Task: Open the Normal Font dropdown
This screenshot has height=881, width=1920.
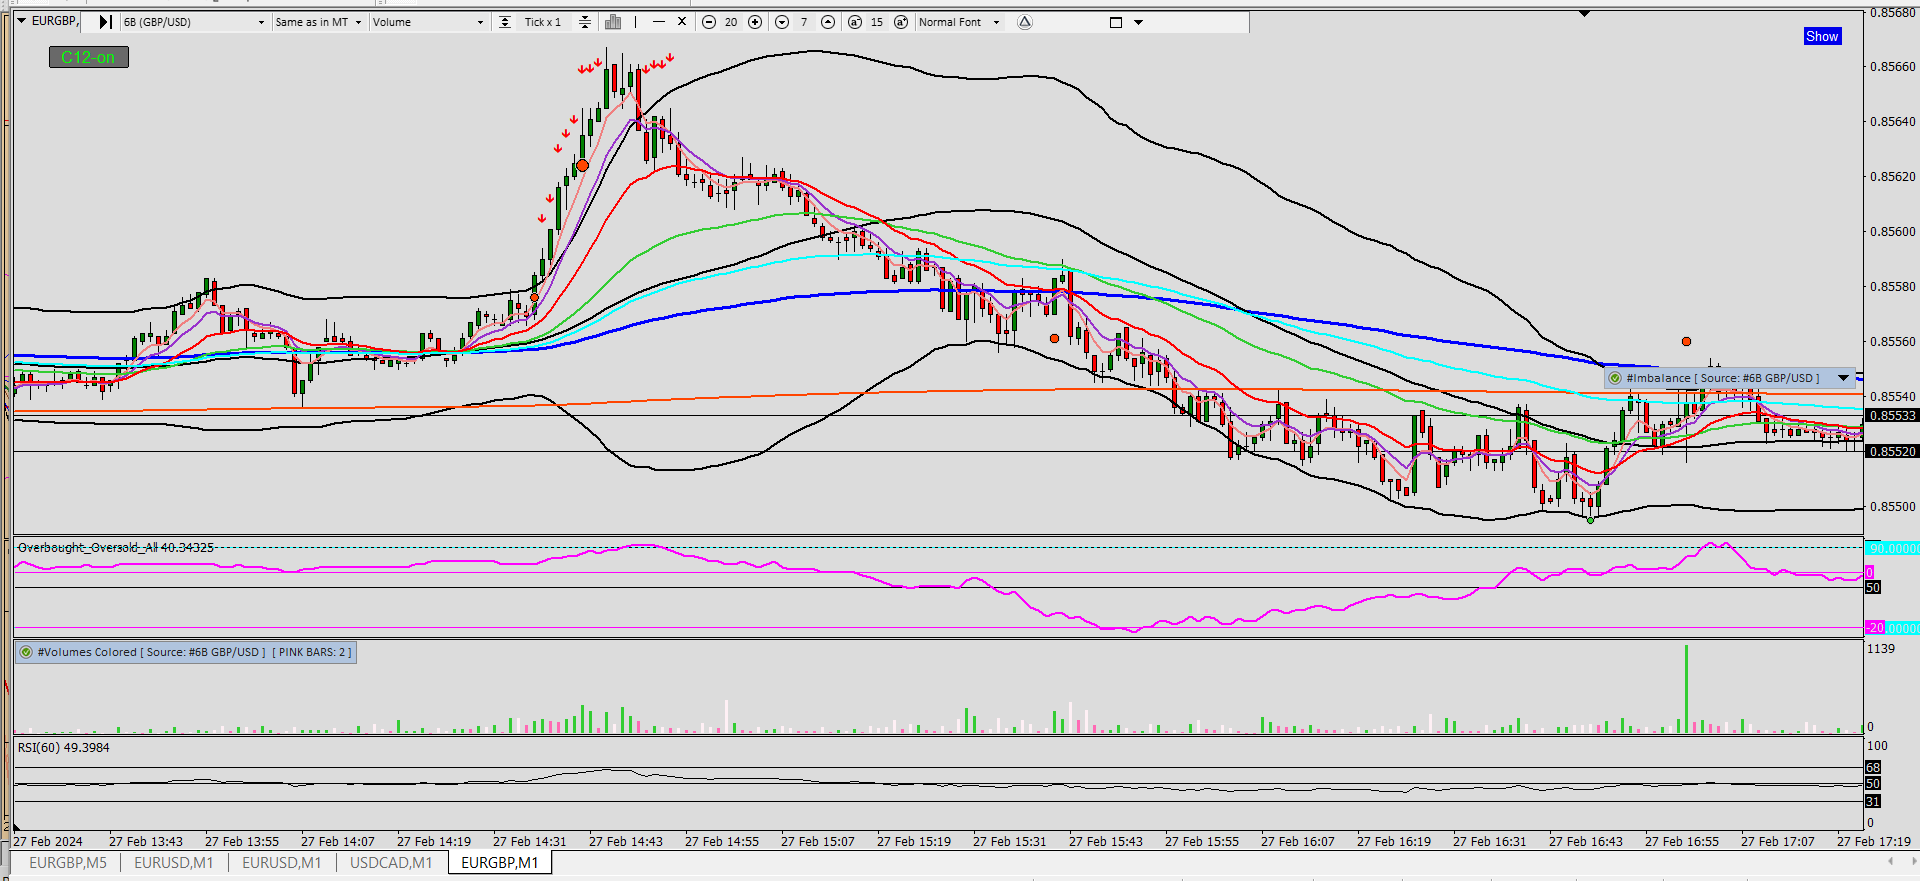Action: tap(959, 22)
